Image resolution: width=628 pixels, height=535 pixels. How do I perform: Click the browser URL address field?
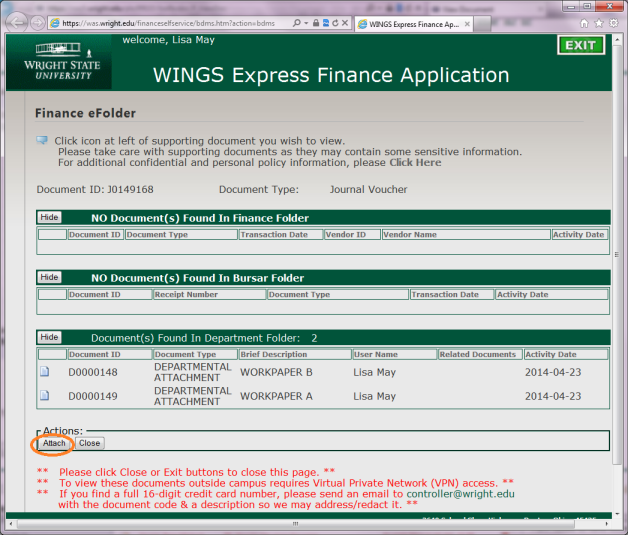pos(168,23)
